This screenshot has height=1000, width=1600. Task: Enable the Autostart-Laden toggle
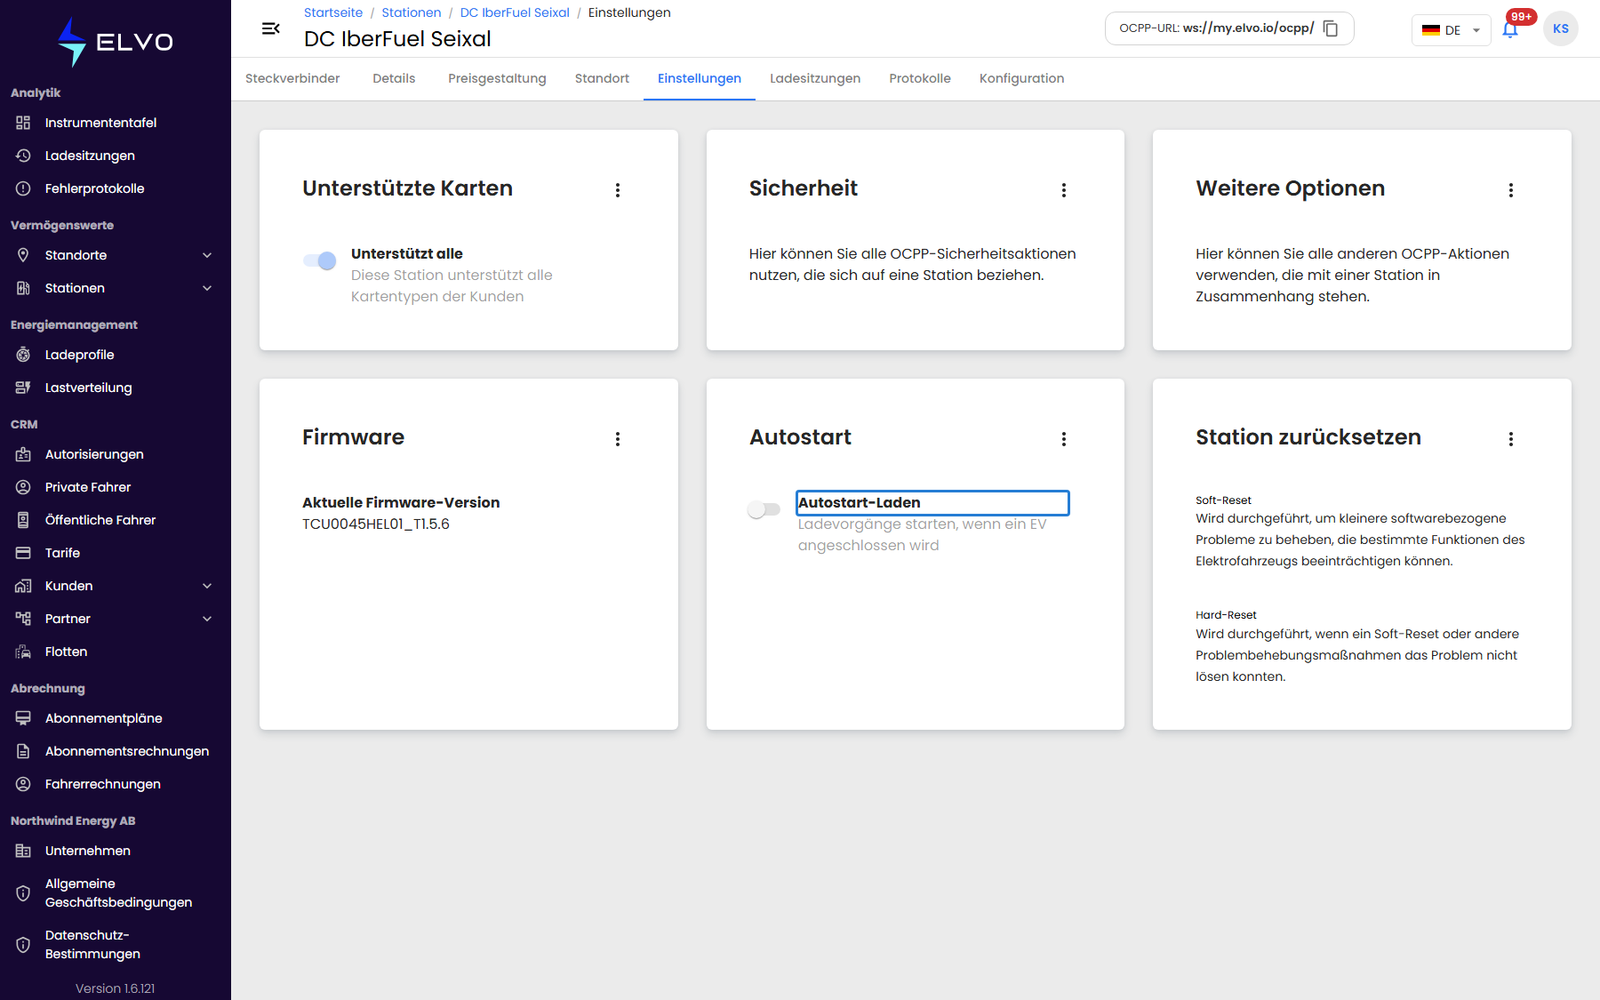point(764,510)
